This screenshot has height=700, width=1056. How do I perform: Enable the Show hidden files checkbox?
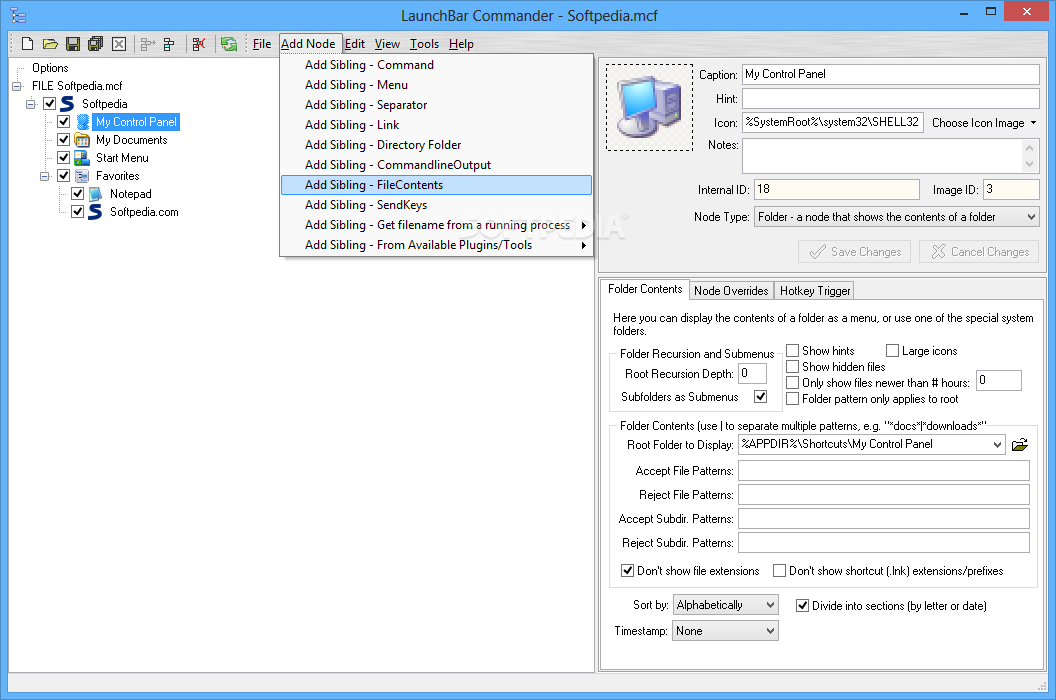point(793,367)
